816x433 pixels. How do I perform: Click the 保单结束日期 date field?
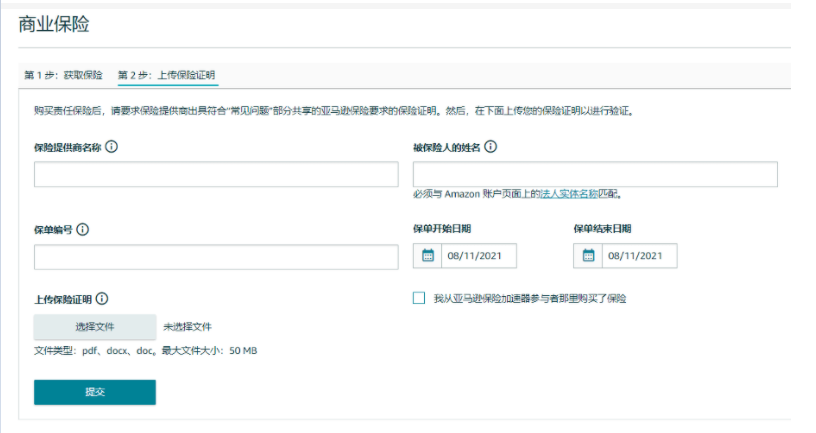(x=640, y=256)
